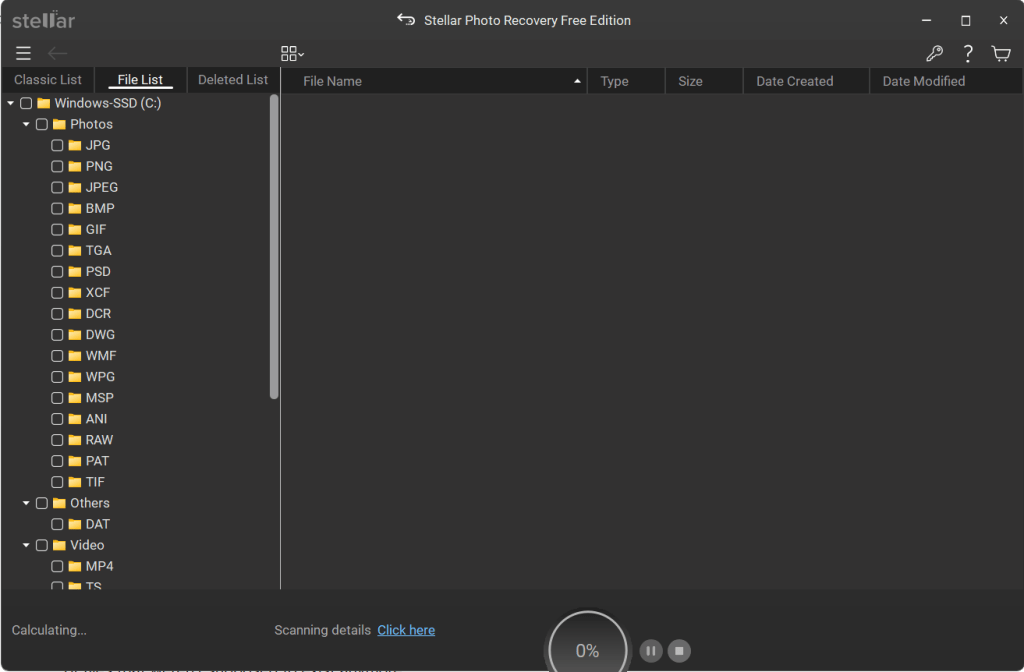The width and height of the screenshot is (1024, 672).
Task: Click the Others folder icon
Action: click(x=59, y=503)
